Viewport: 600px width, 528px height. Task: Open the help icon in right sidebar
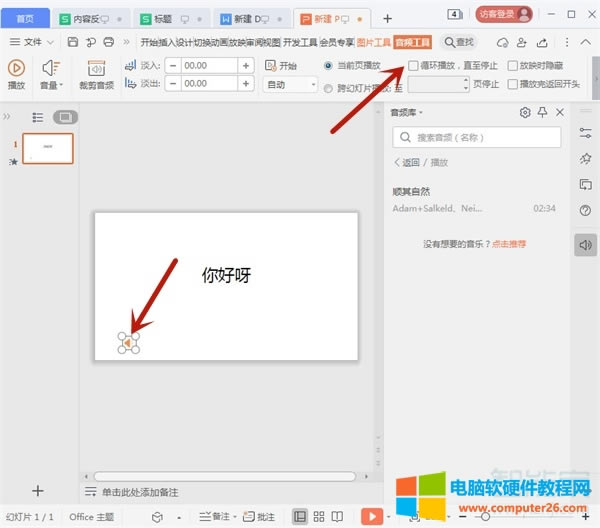(586, 211)
